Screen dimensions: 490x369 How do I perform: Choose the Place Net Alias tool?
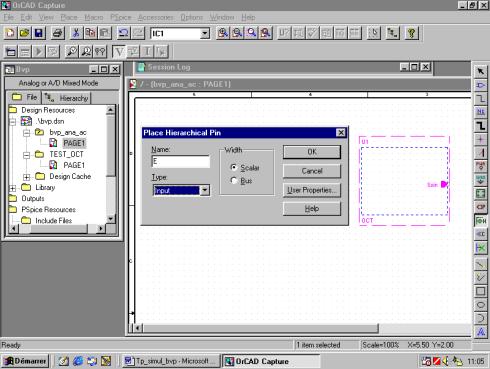coord(480,112)
